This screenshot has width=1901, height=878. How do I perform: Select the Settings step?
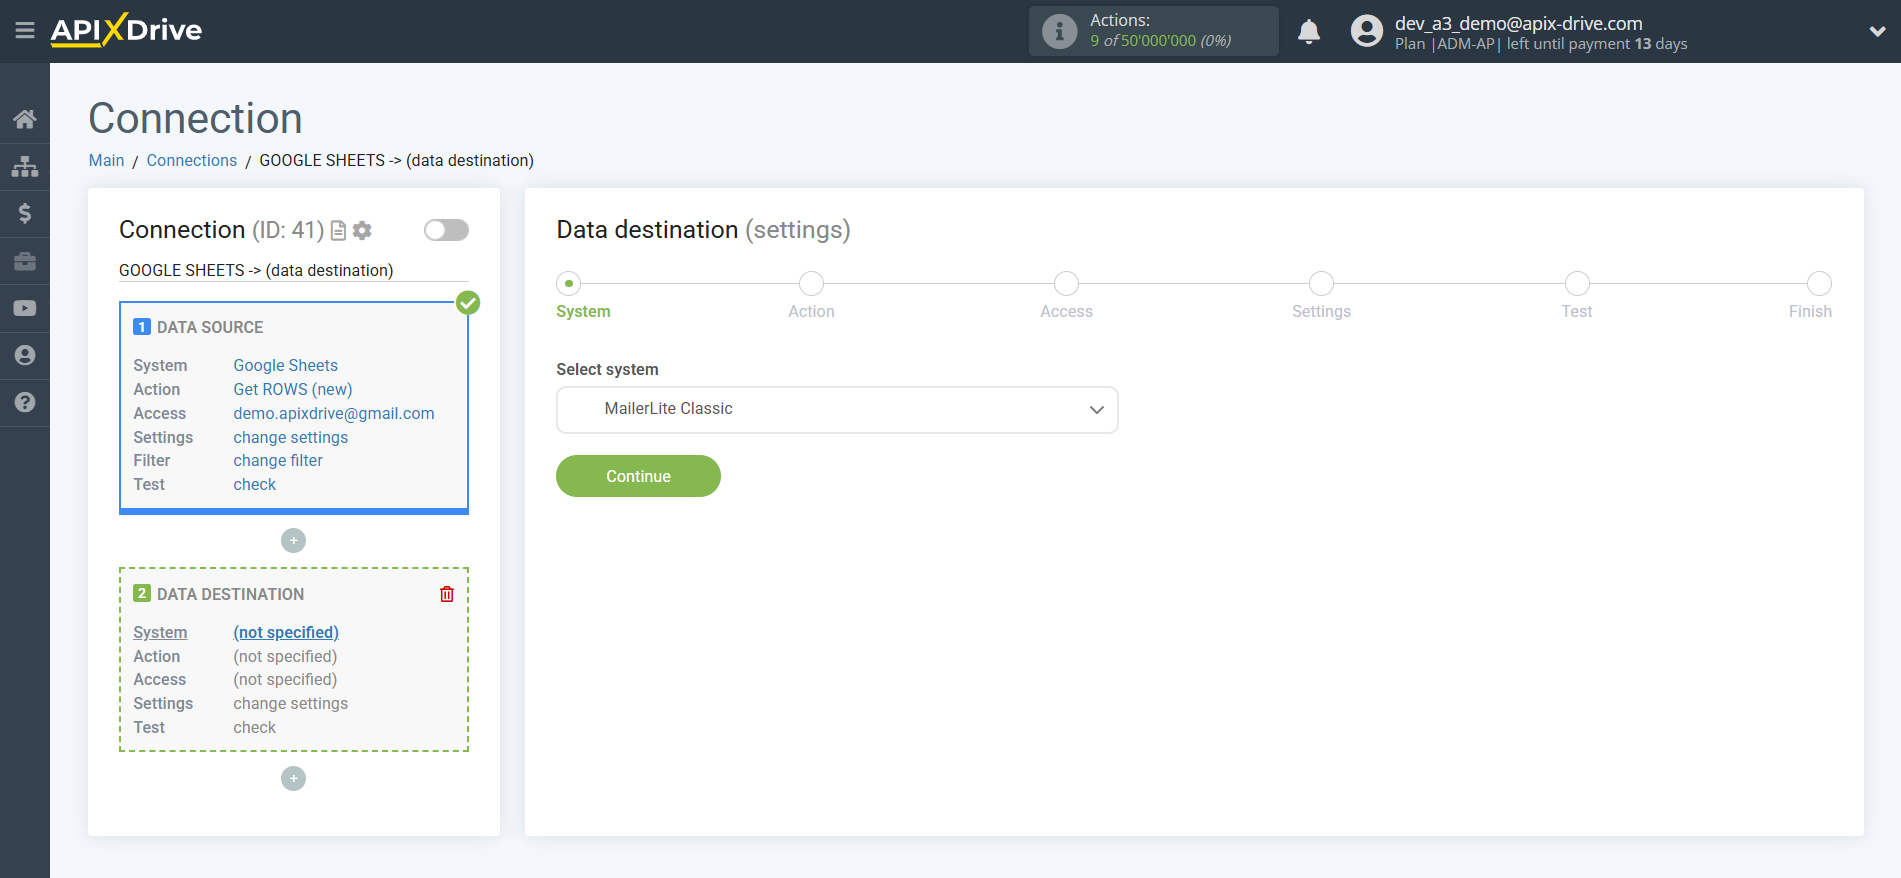coord(1321,284)
